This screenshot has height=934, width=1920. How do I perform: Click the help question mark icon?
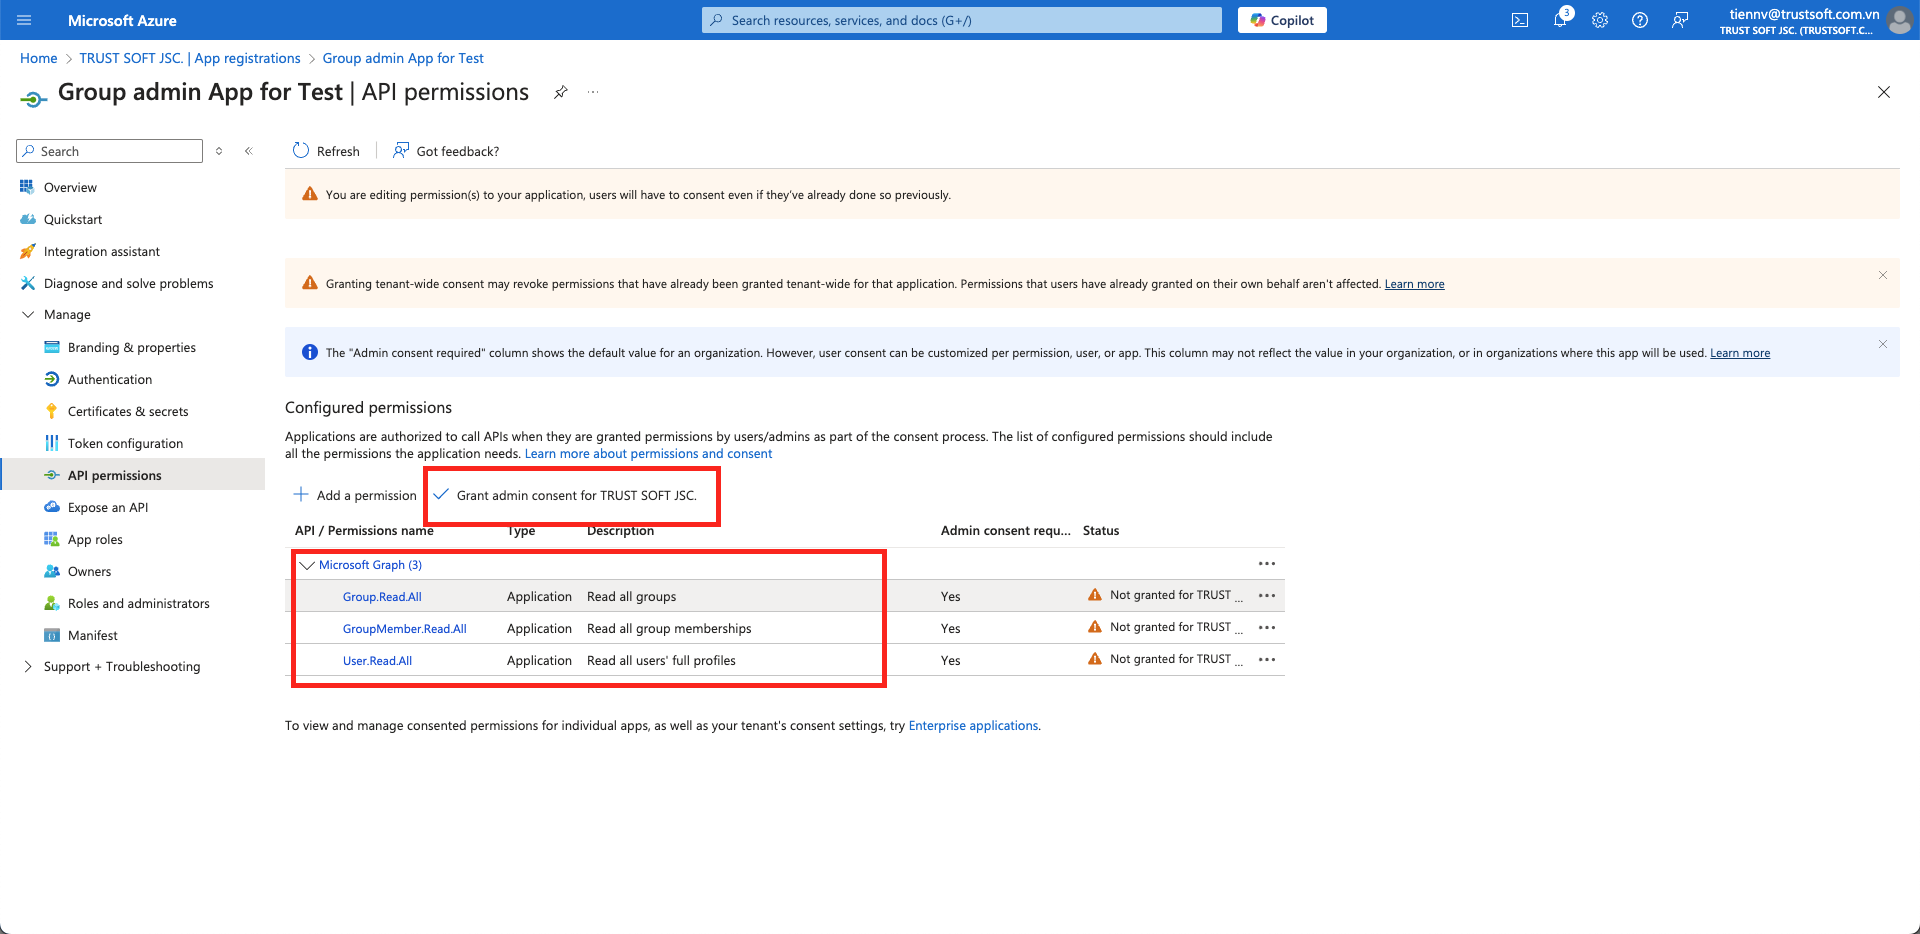[1639, 20]
